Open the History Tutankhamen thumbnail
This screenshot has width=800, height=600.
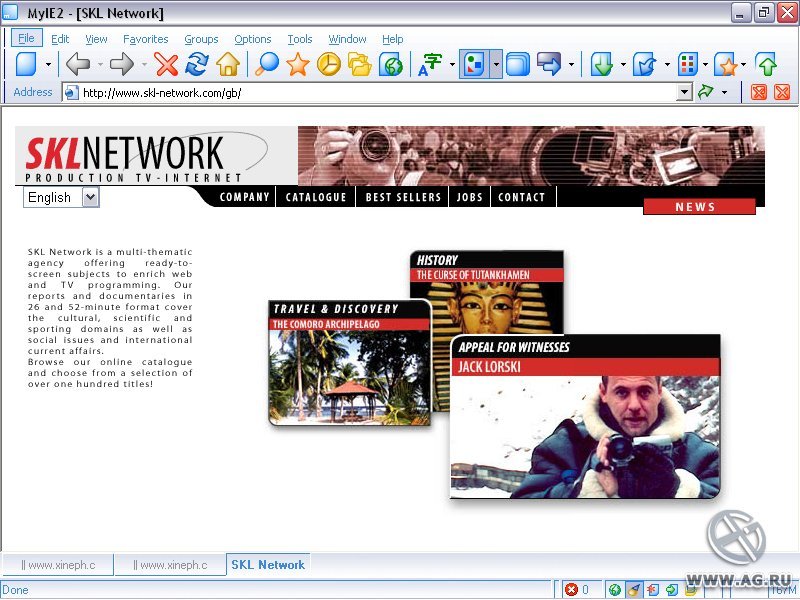487,292
